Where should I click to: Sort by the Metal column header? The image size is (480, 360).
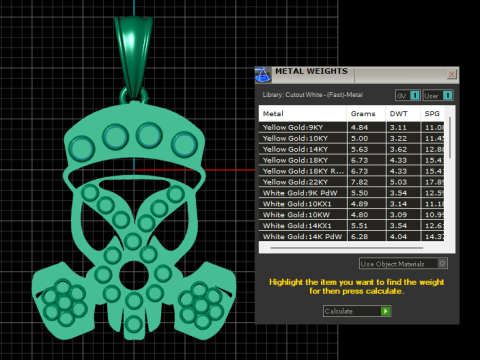tap(303, 114)
